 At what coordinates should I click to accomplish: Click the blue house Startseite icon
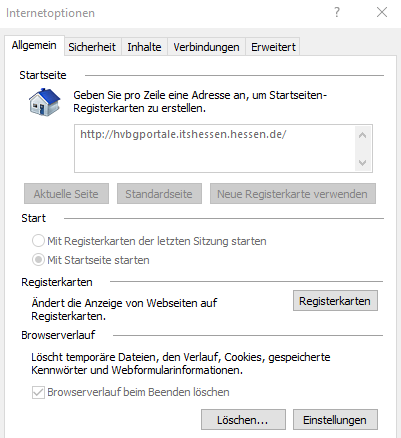coord(45,102)
